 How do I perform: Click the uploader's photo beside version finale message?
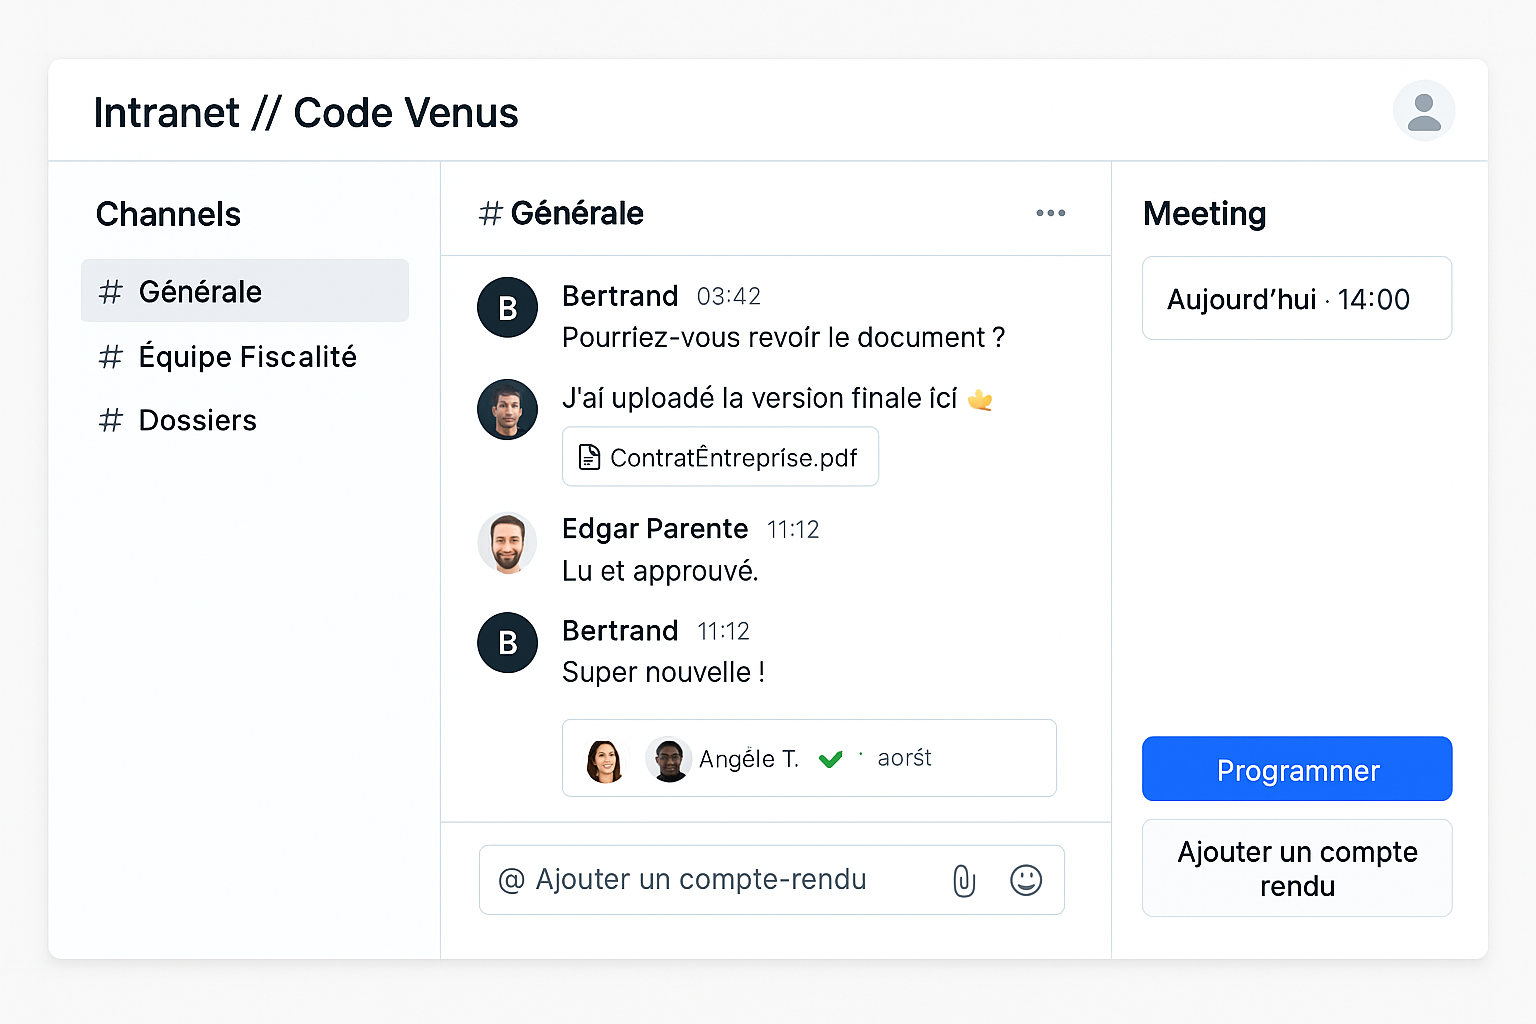(x=508, y=409)
